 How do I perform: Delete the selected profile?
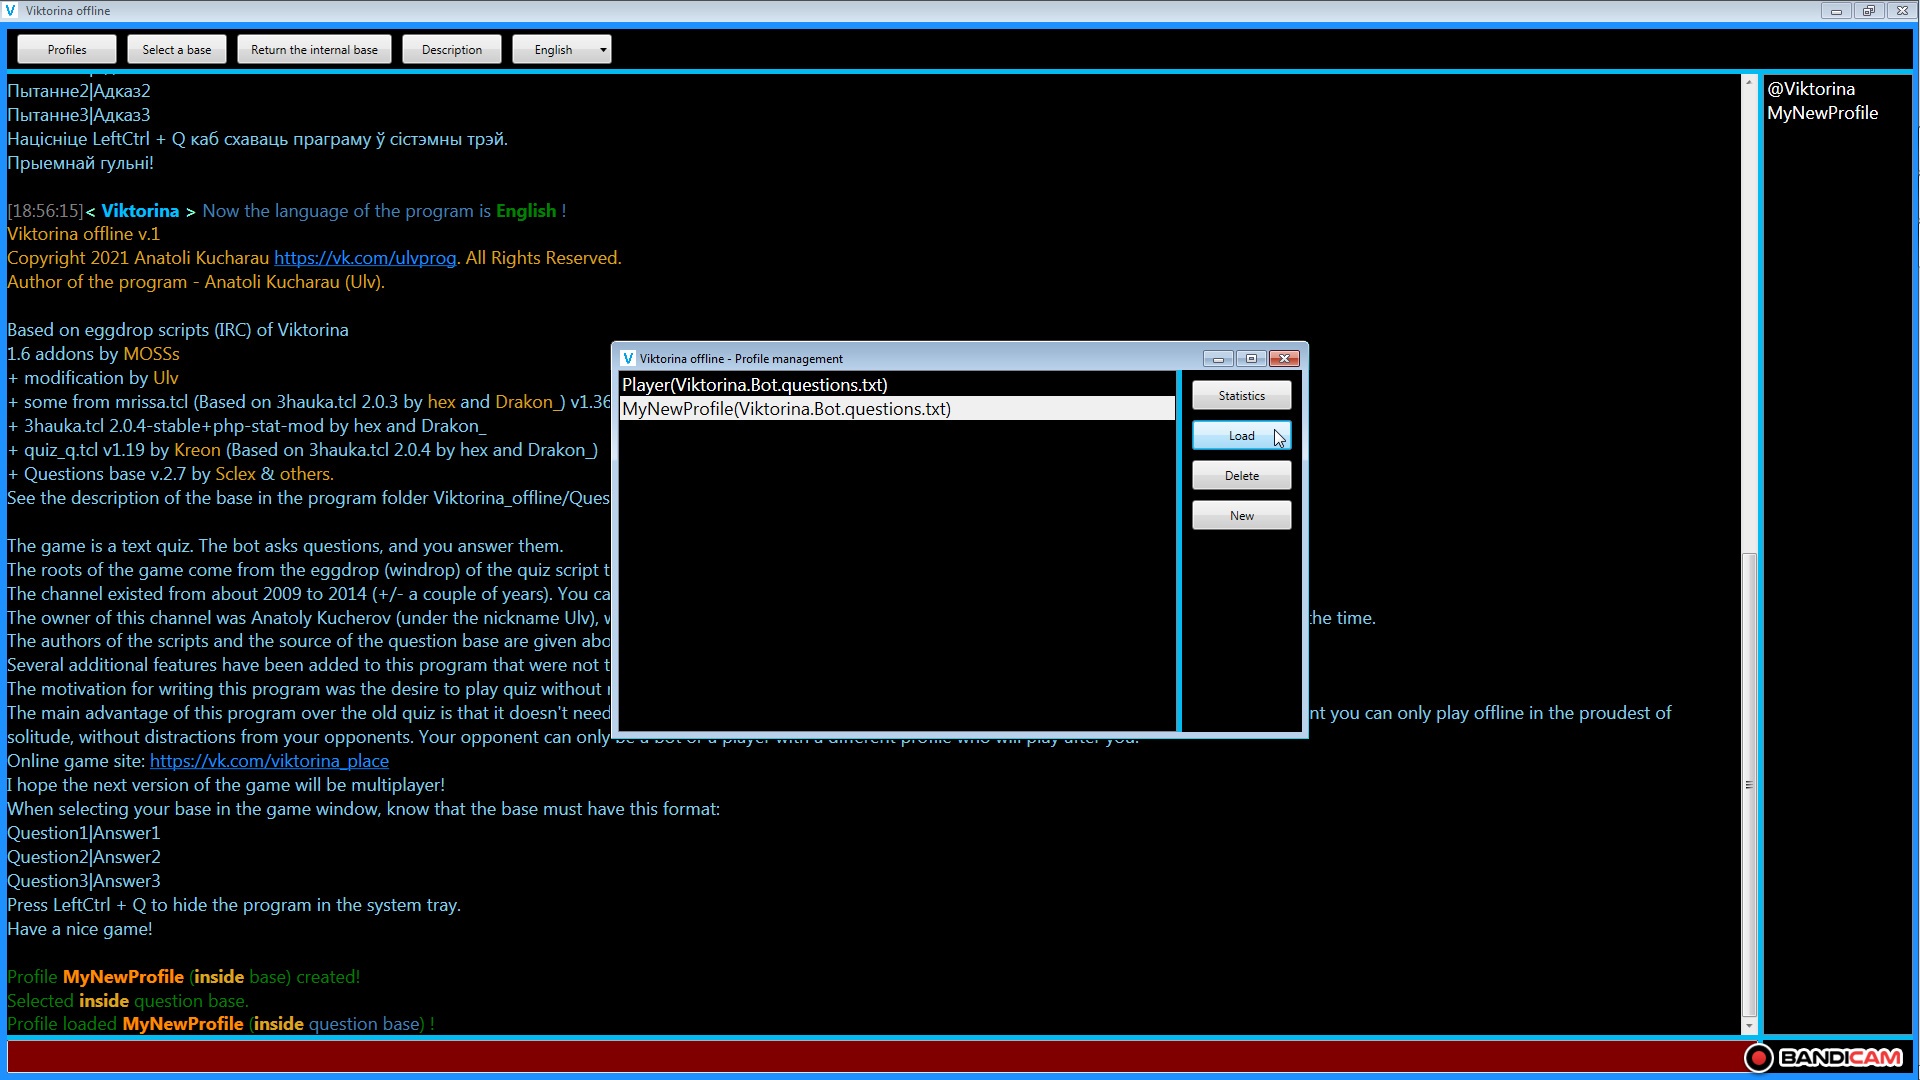coord(1241,476)
